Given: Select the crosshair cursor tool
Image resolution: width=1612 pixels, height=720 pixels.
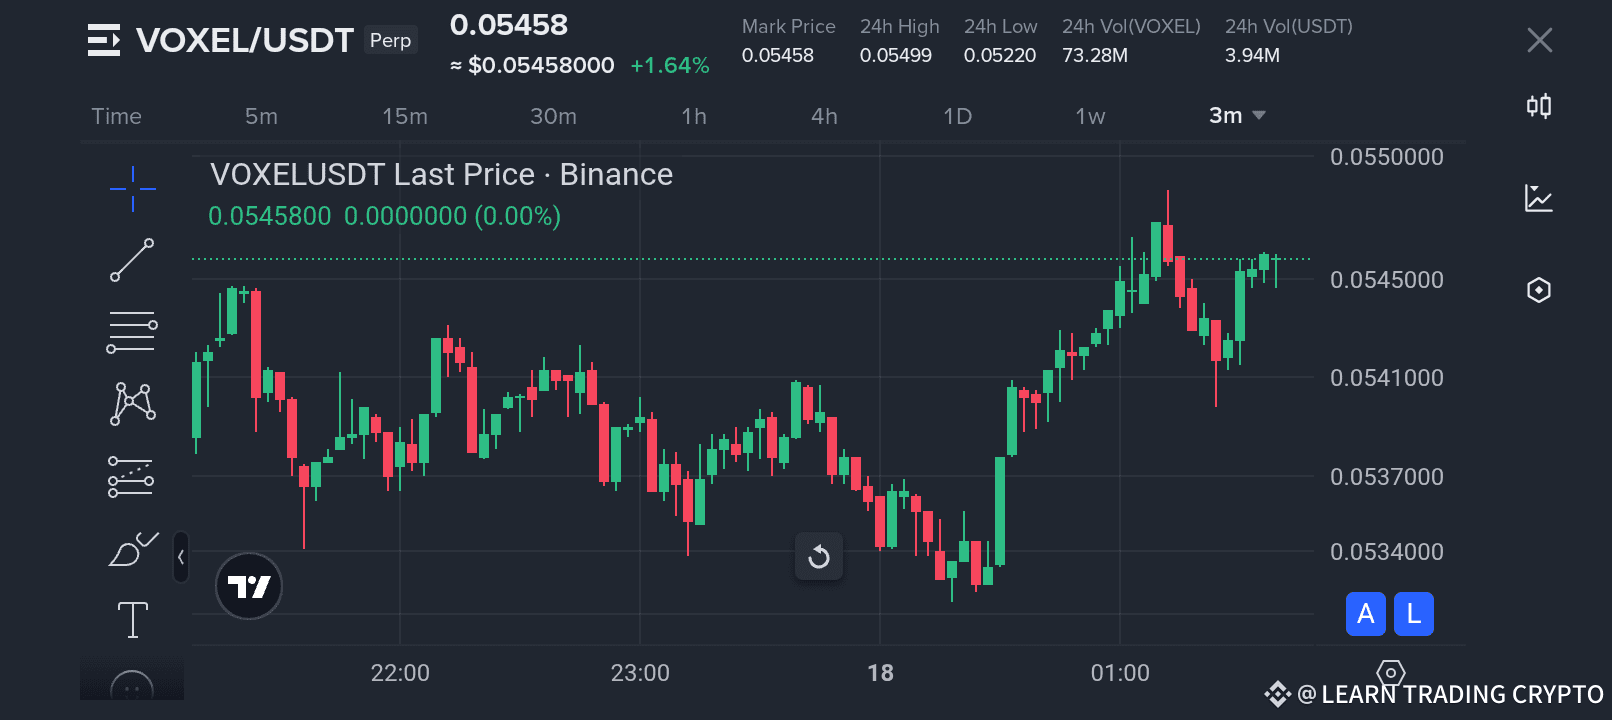Looking at the screenshot, I should tap(133, 188).
